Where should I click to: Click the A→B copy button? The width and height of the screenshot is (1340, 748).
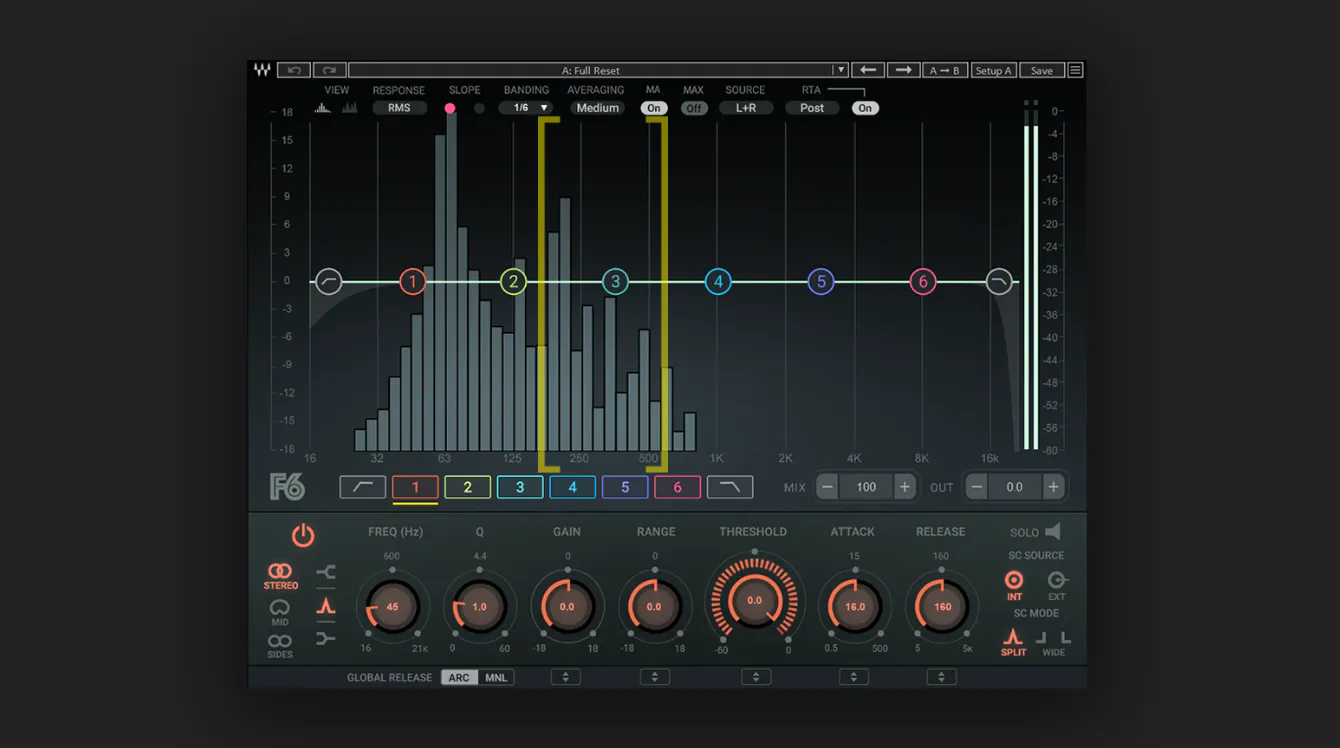(x=944, y=70)
